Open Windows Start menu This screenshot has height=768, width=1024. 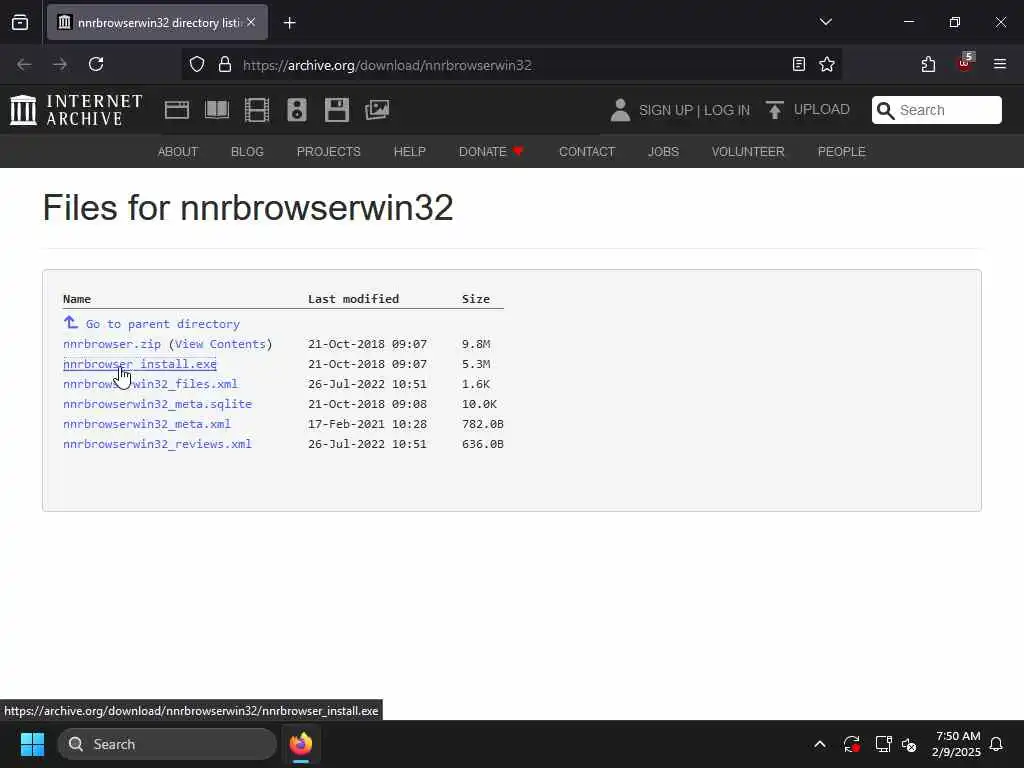(x=32, y=744)
